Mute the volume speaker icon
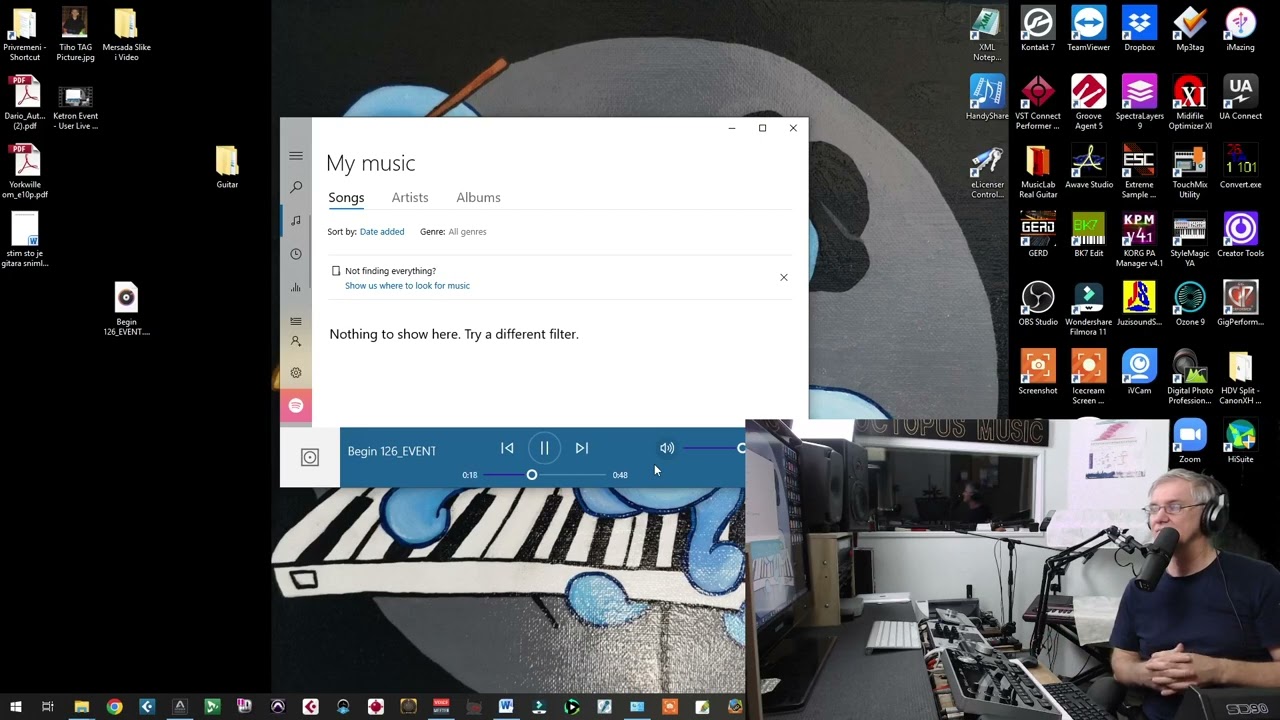Image resolution: width=1280 pixels, height=720 pixels. 667,448
